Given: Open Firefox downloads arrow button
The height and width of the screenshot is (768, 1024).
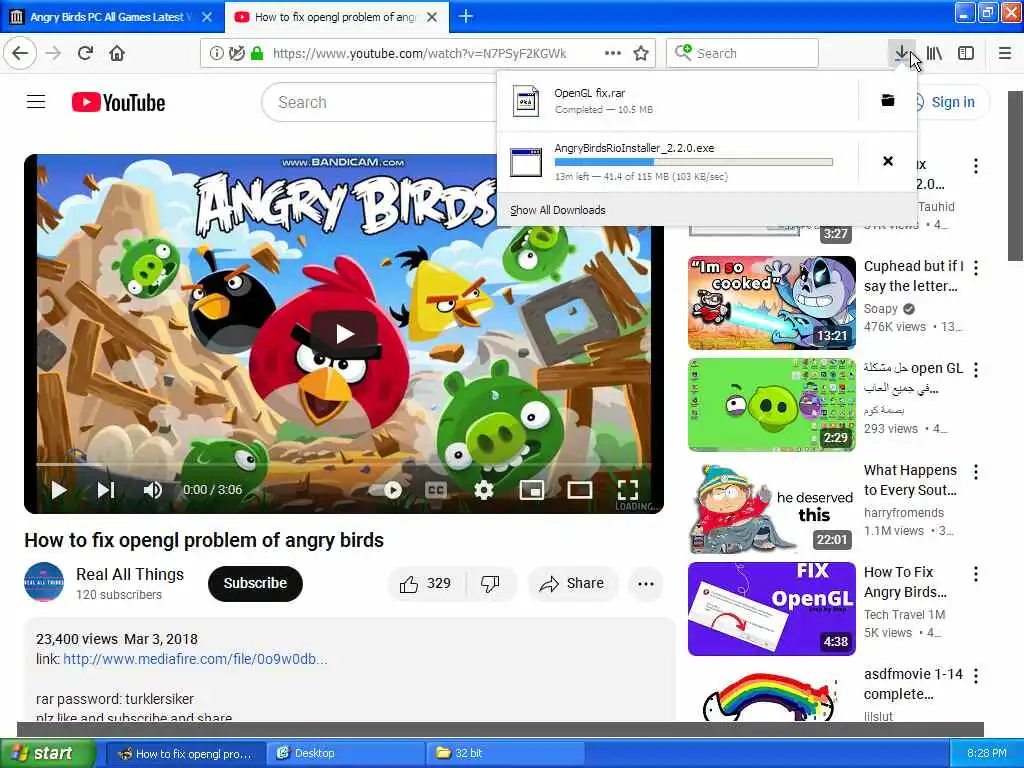Looking at the screenshot, I should pos(901,53).
